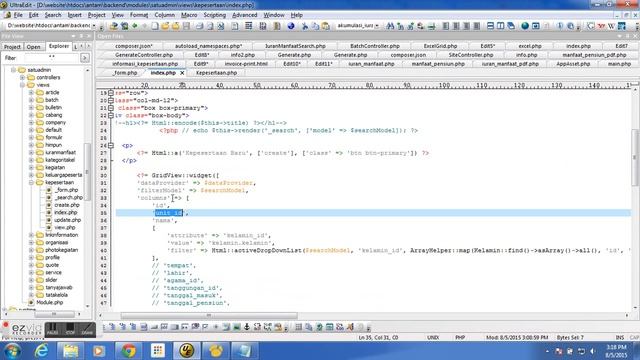Switch to the BatchController.php tab
This screenshot has height=360, width=640.
tap(375, 47)
